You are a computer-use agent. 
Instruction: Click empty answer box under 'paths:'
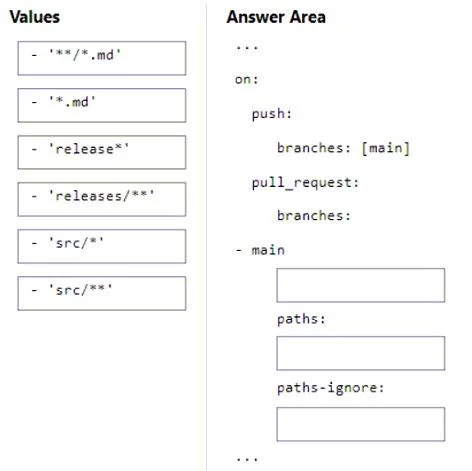(361, 353)
